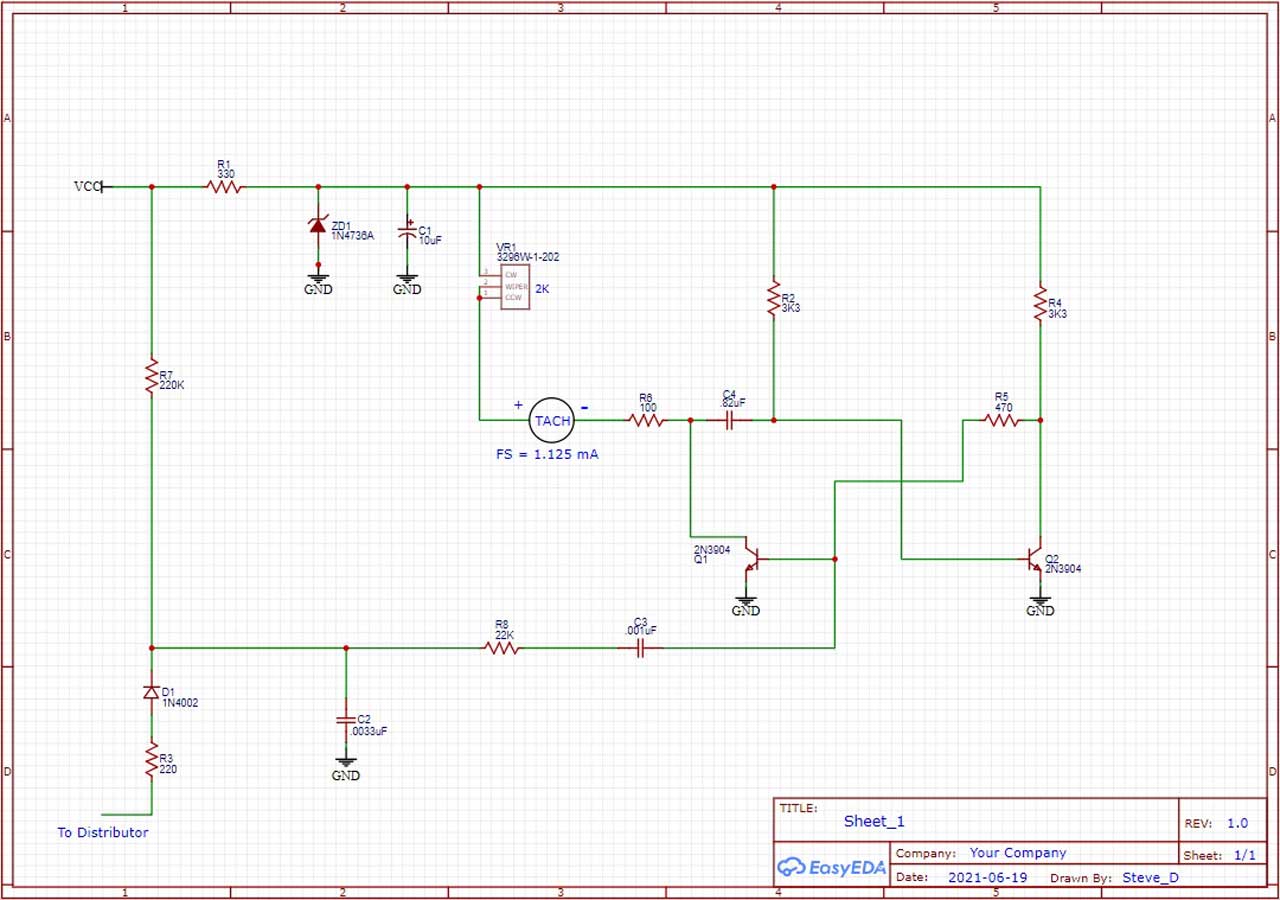
Task: Click the '1N4736A' part value text
Action: (353, 235)
